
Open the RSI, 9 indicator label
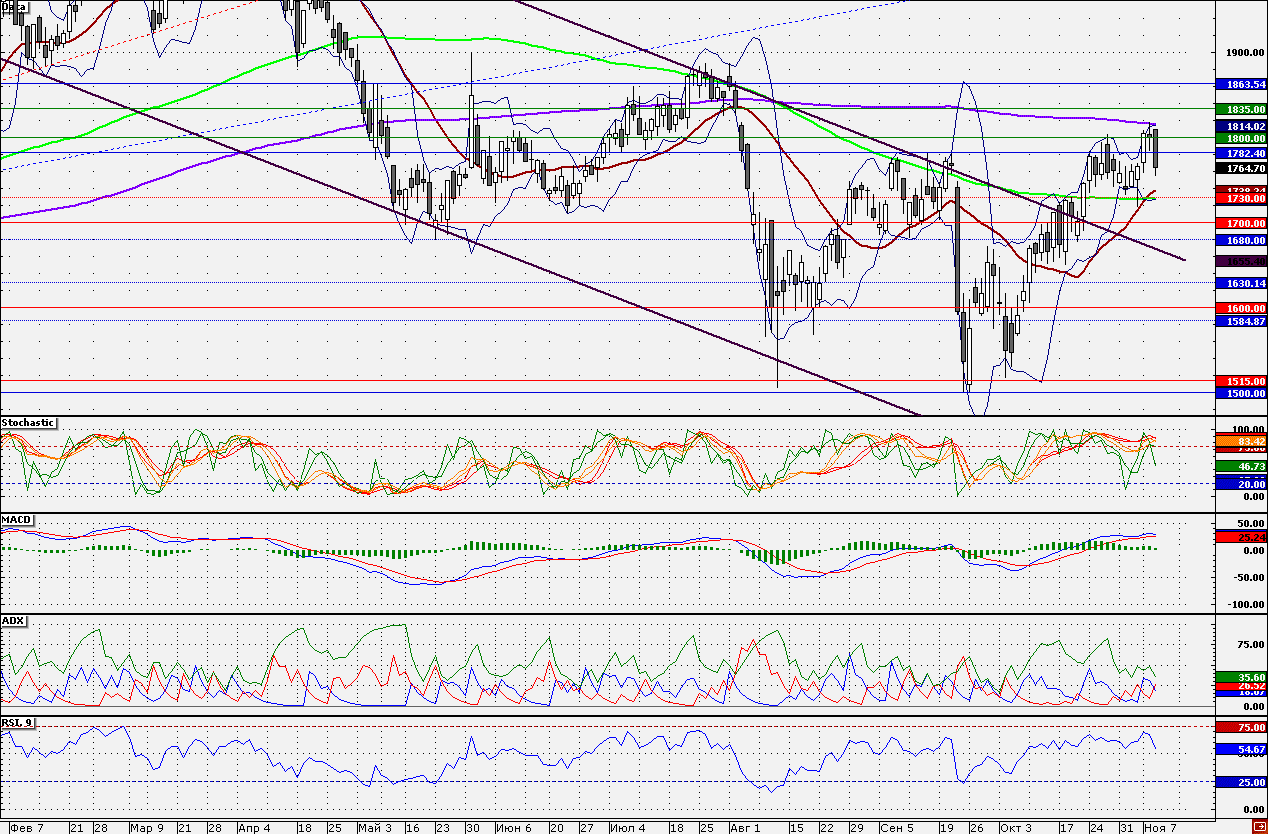click(x=18, y=721)
